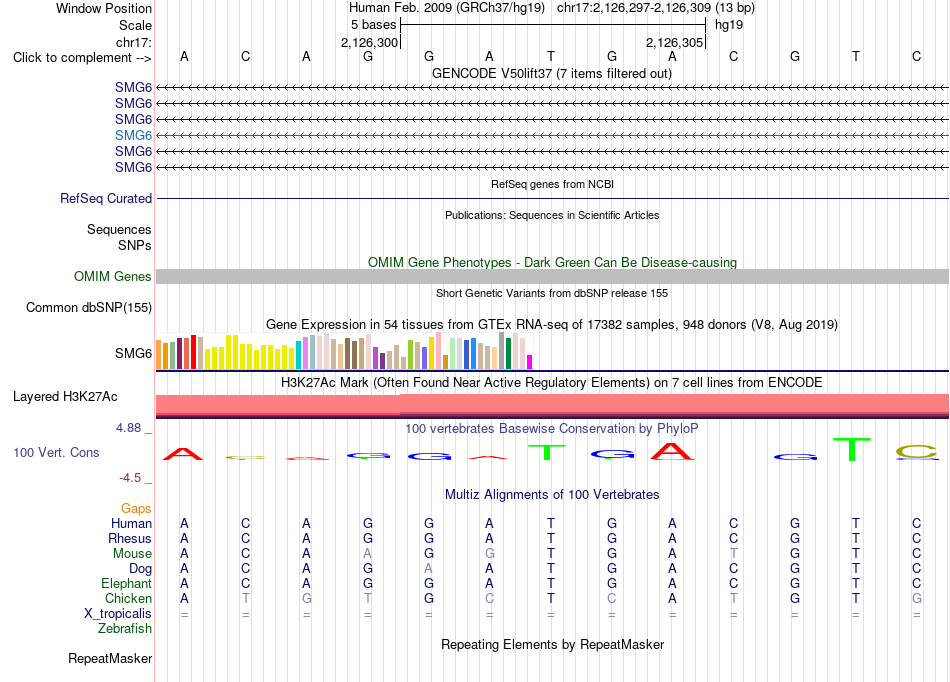Click the pink H3K27Ac signal band
This screenshot has width=950, height=682.
pos(552,405)
